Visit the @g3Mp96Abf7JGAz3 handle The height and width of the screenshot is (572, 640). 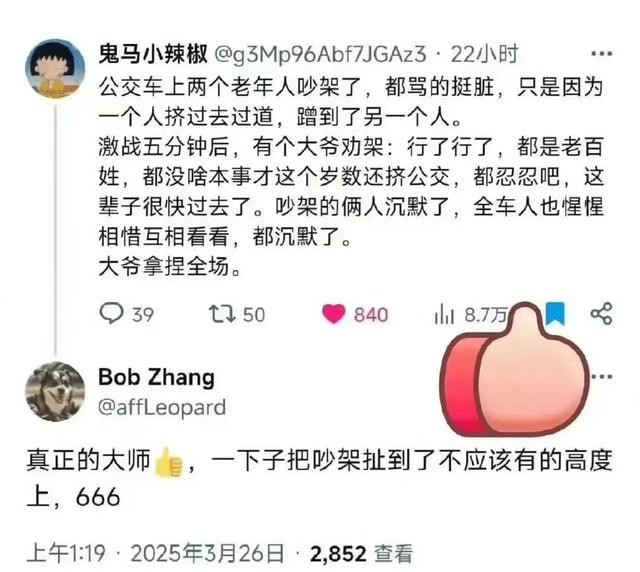(320, 54)
